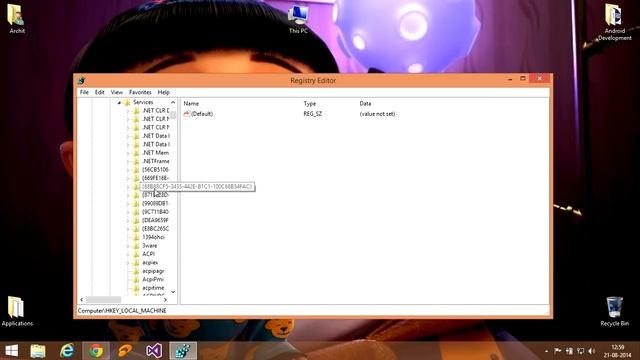640x360 pixels.
Task: Switch to Google Chrome on the taskbar
Action: click(x=96, y=351)
